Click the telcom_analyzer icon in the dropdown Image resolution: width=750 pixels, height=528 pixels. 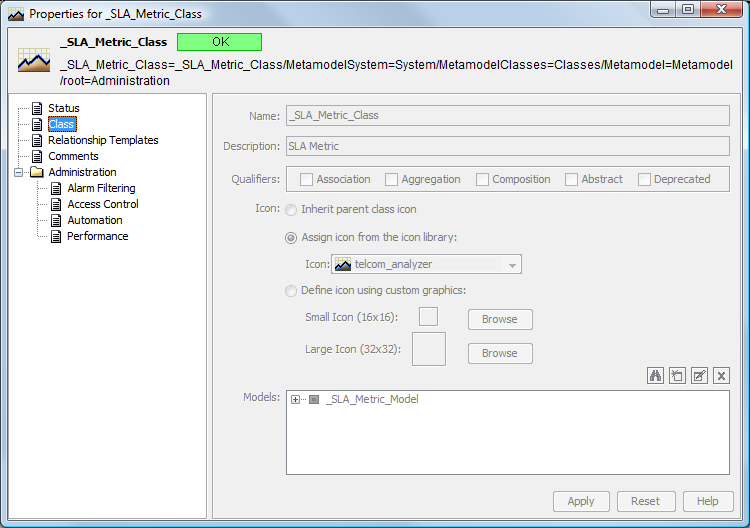tap(342, 264)
